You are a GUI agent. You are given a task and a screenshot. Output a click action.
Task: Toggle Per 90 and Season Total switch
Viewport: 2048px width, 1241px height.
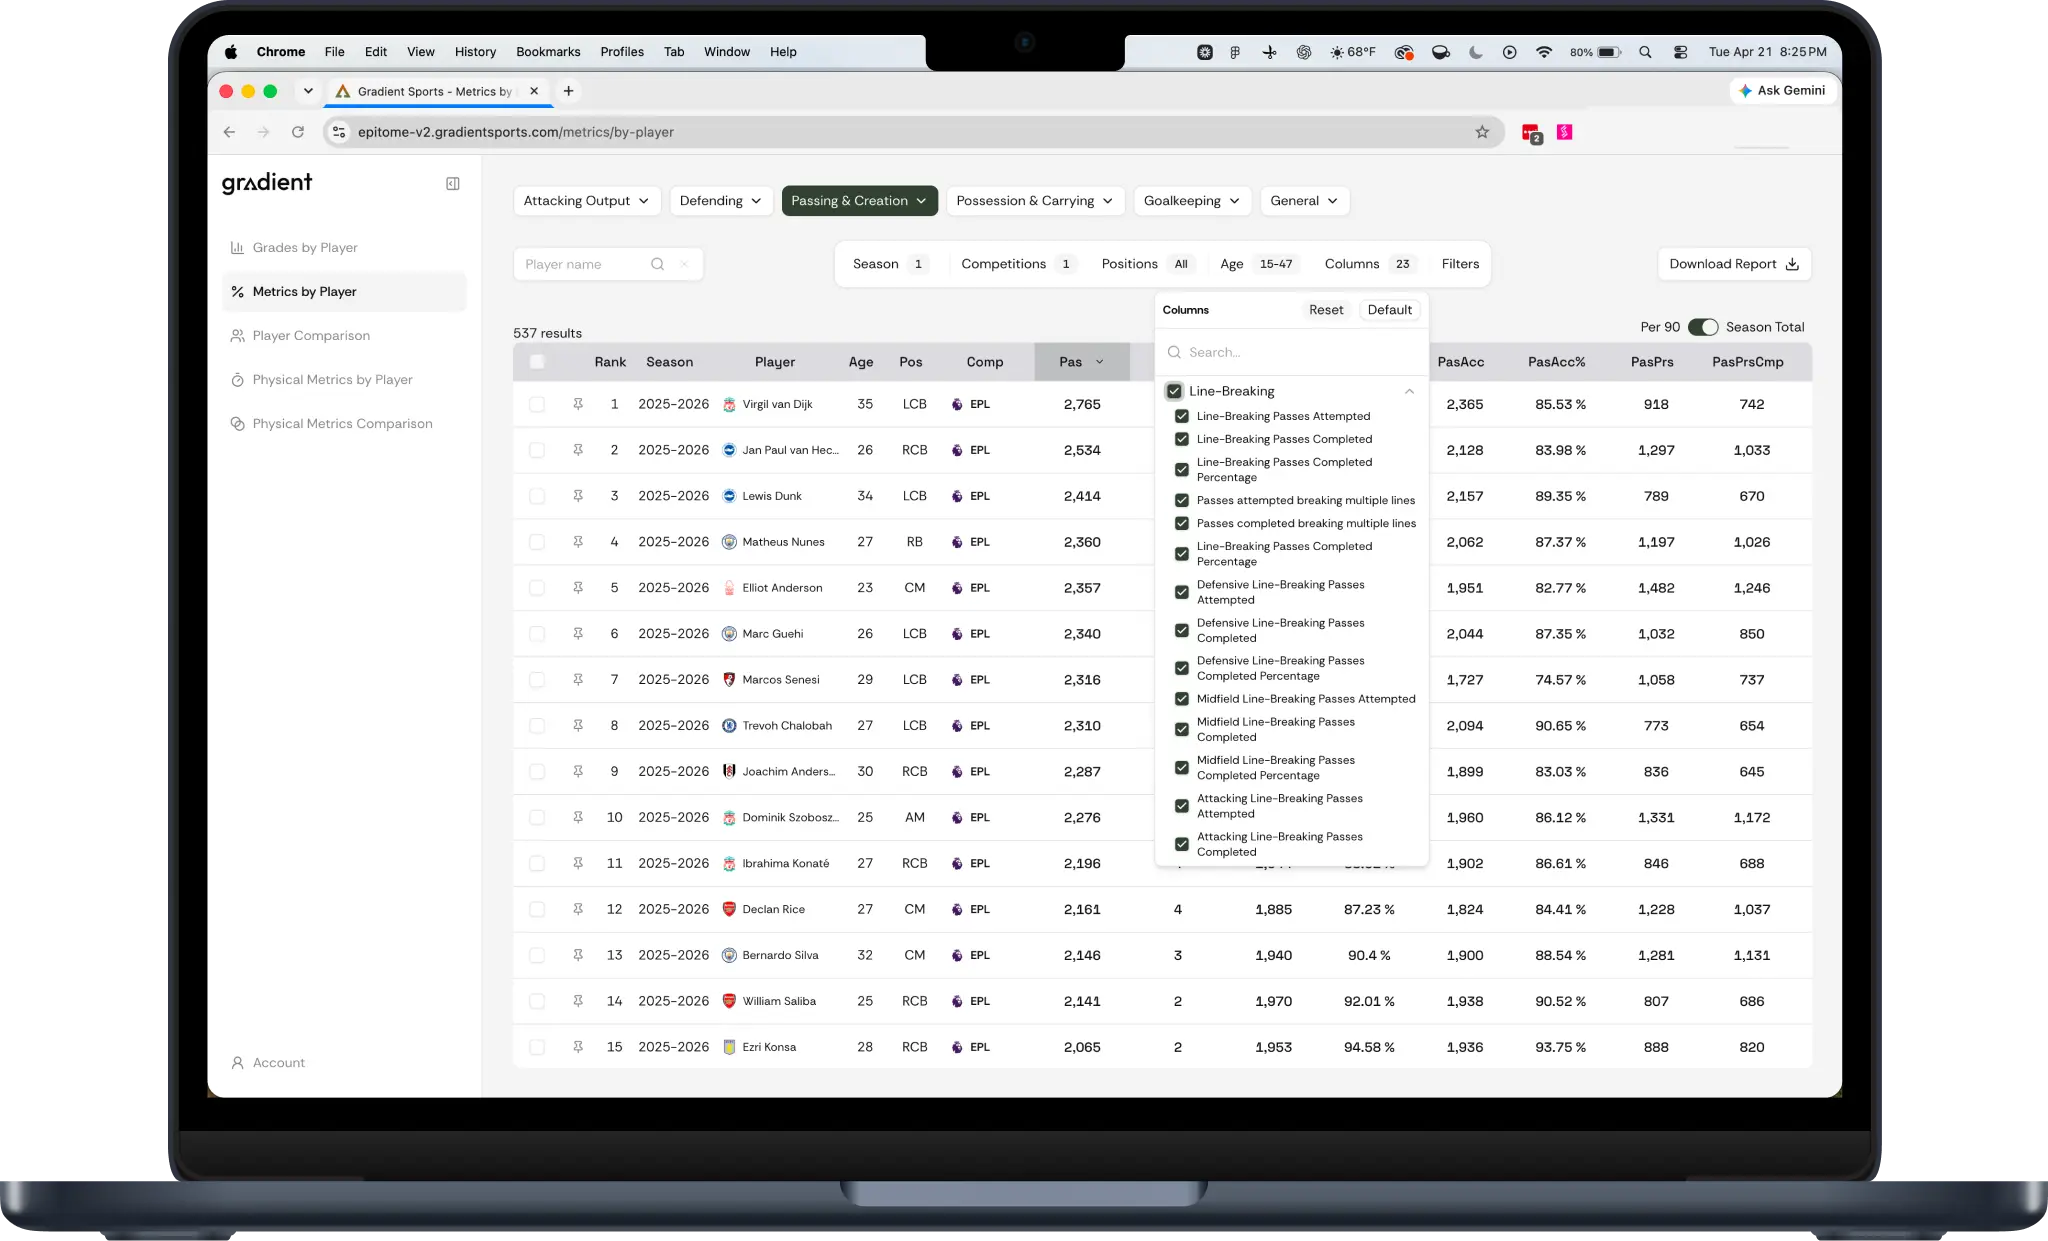1702,327
